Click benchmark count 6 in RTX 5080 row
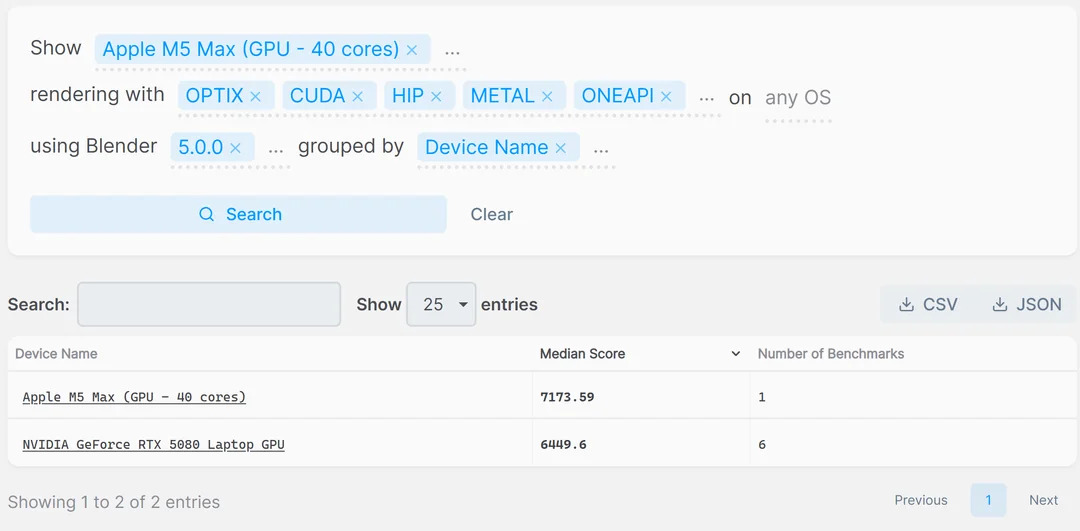The height and width of the screenshot is (531, 1080). pos(762,444)
